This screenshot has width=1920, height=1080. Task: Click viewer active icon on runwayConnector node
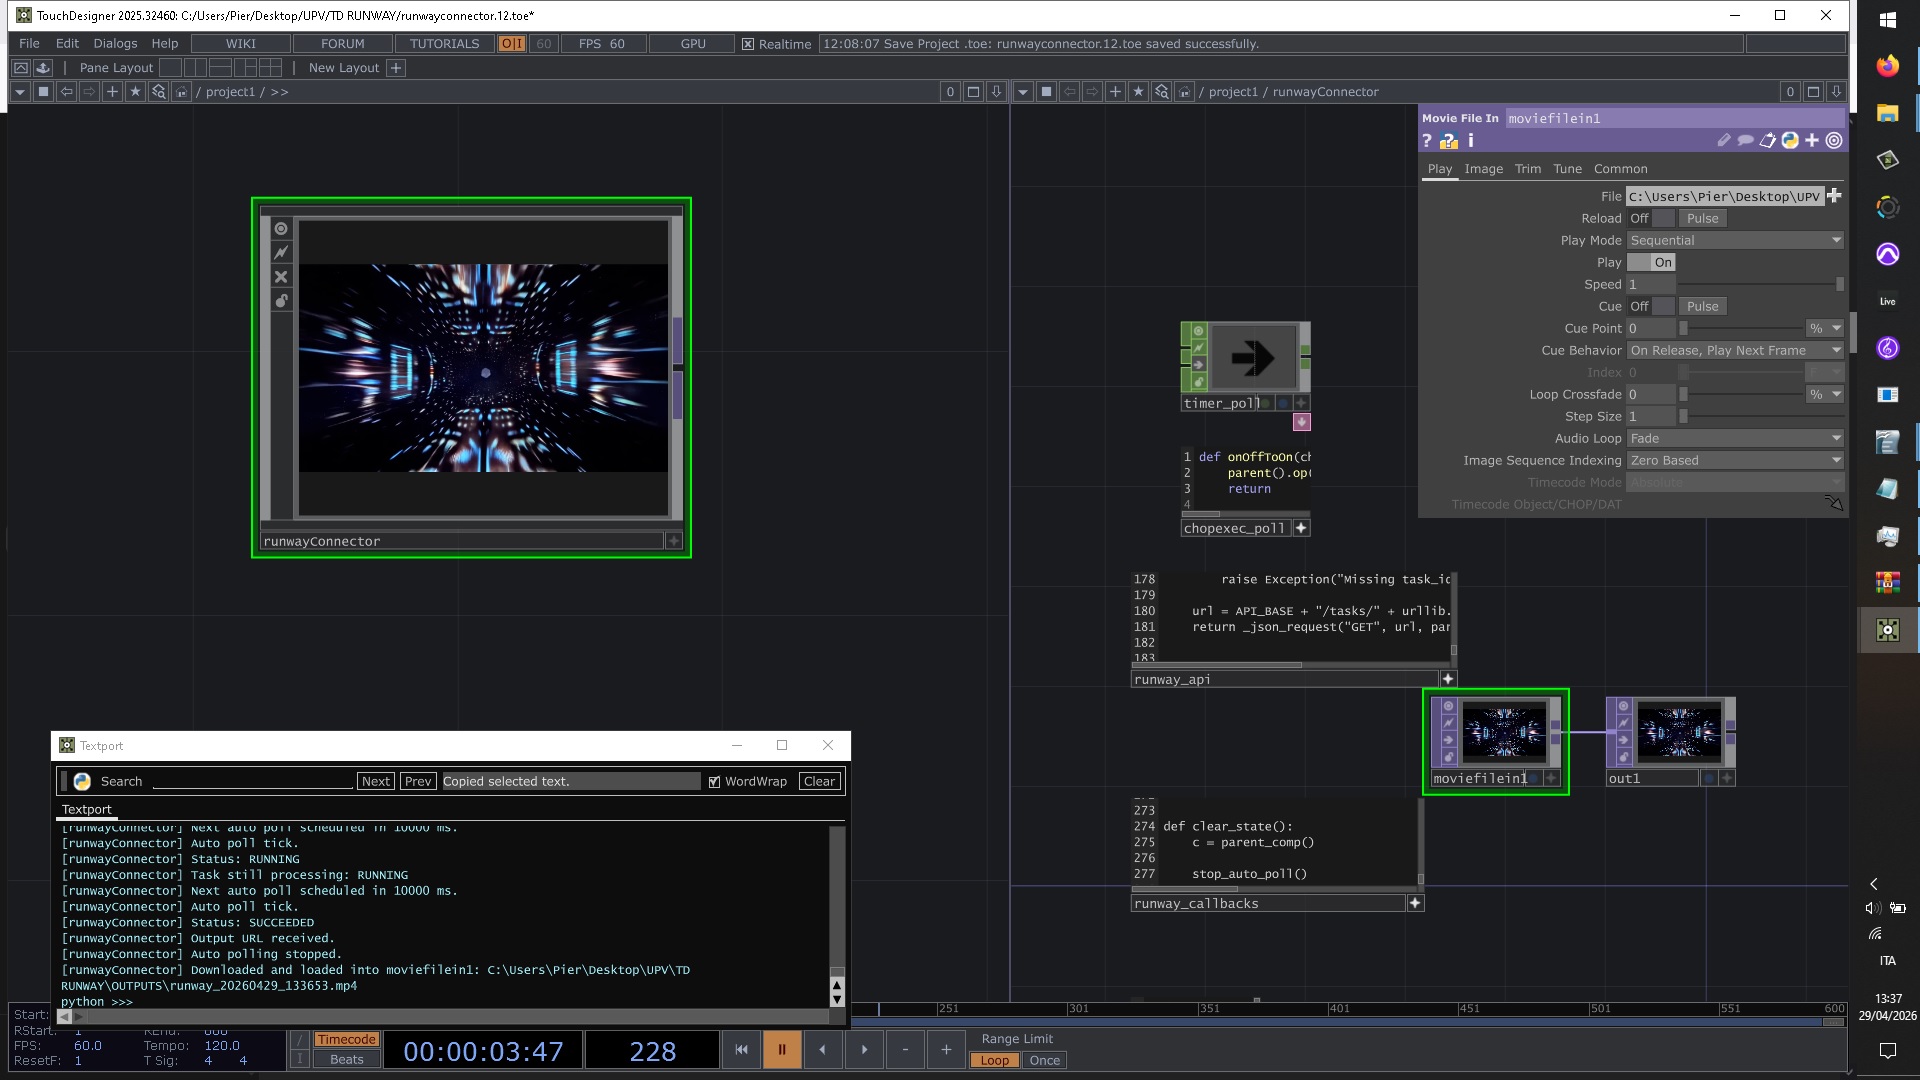281,229
